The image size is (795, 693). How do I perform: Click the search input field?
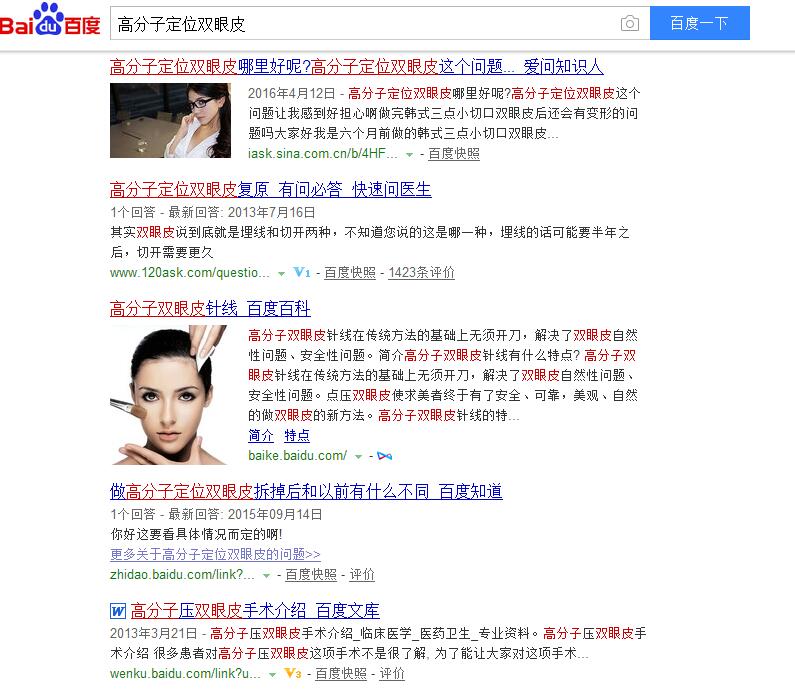coord(363,23)
